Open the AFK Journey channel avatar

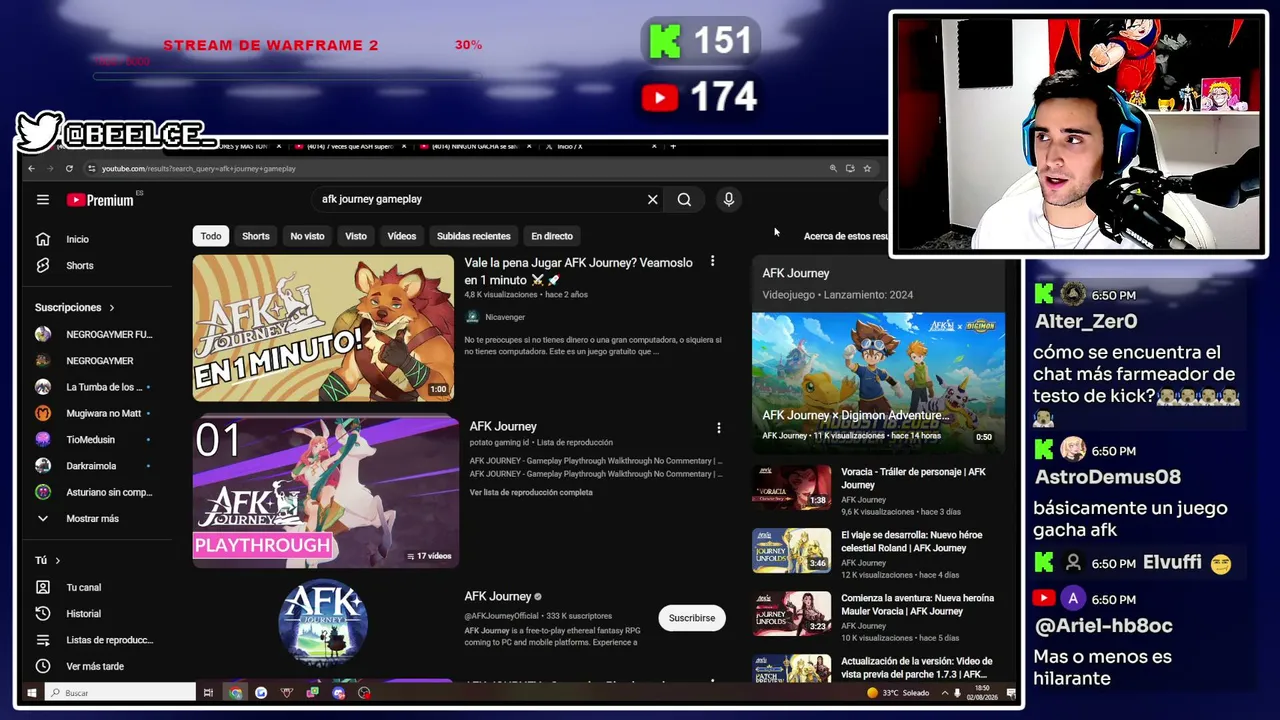(323, 622)
